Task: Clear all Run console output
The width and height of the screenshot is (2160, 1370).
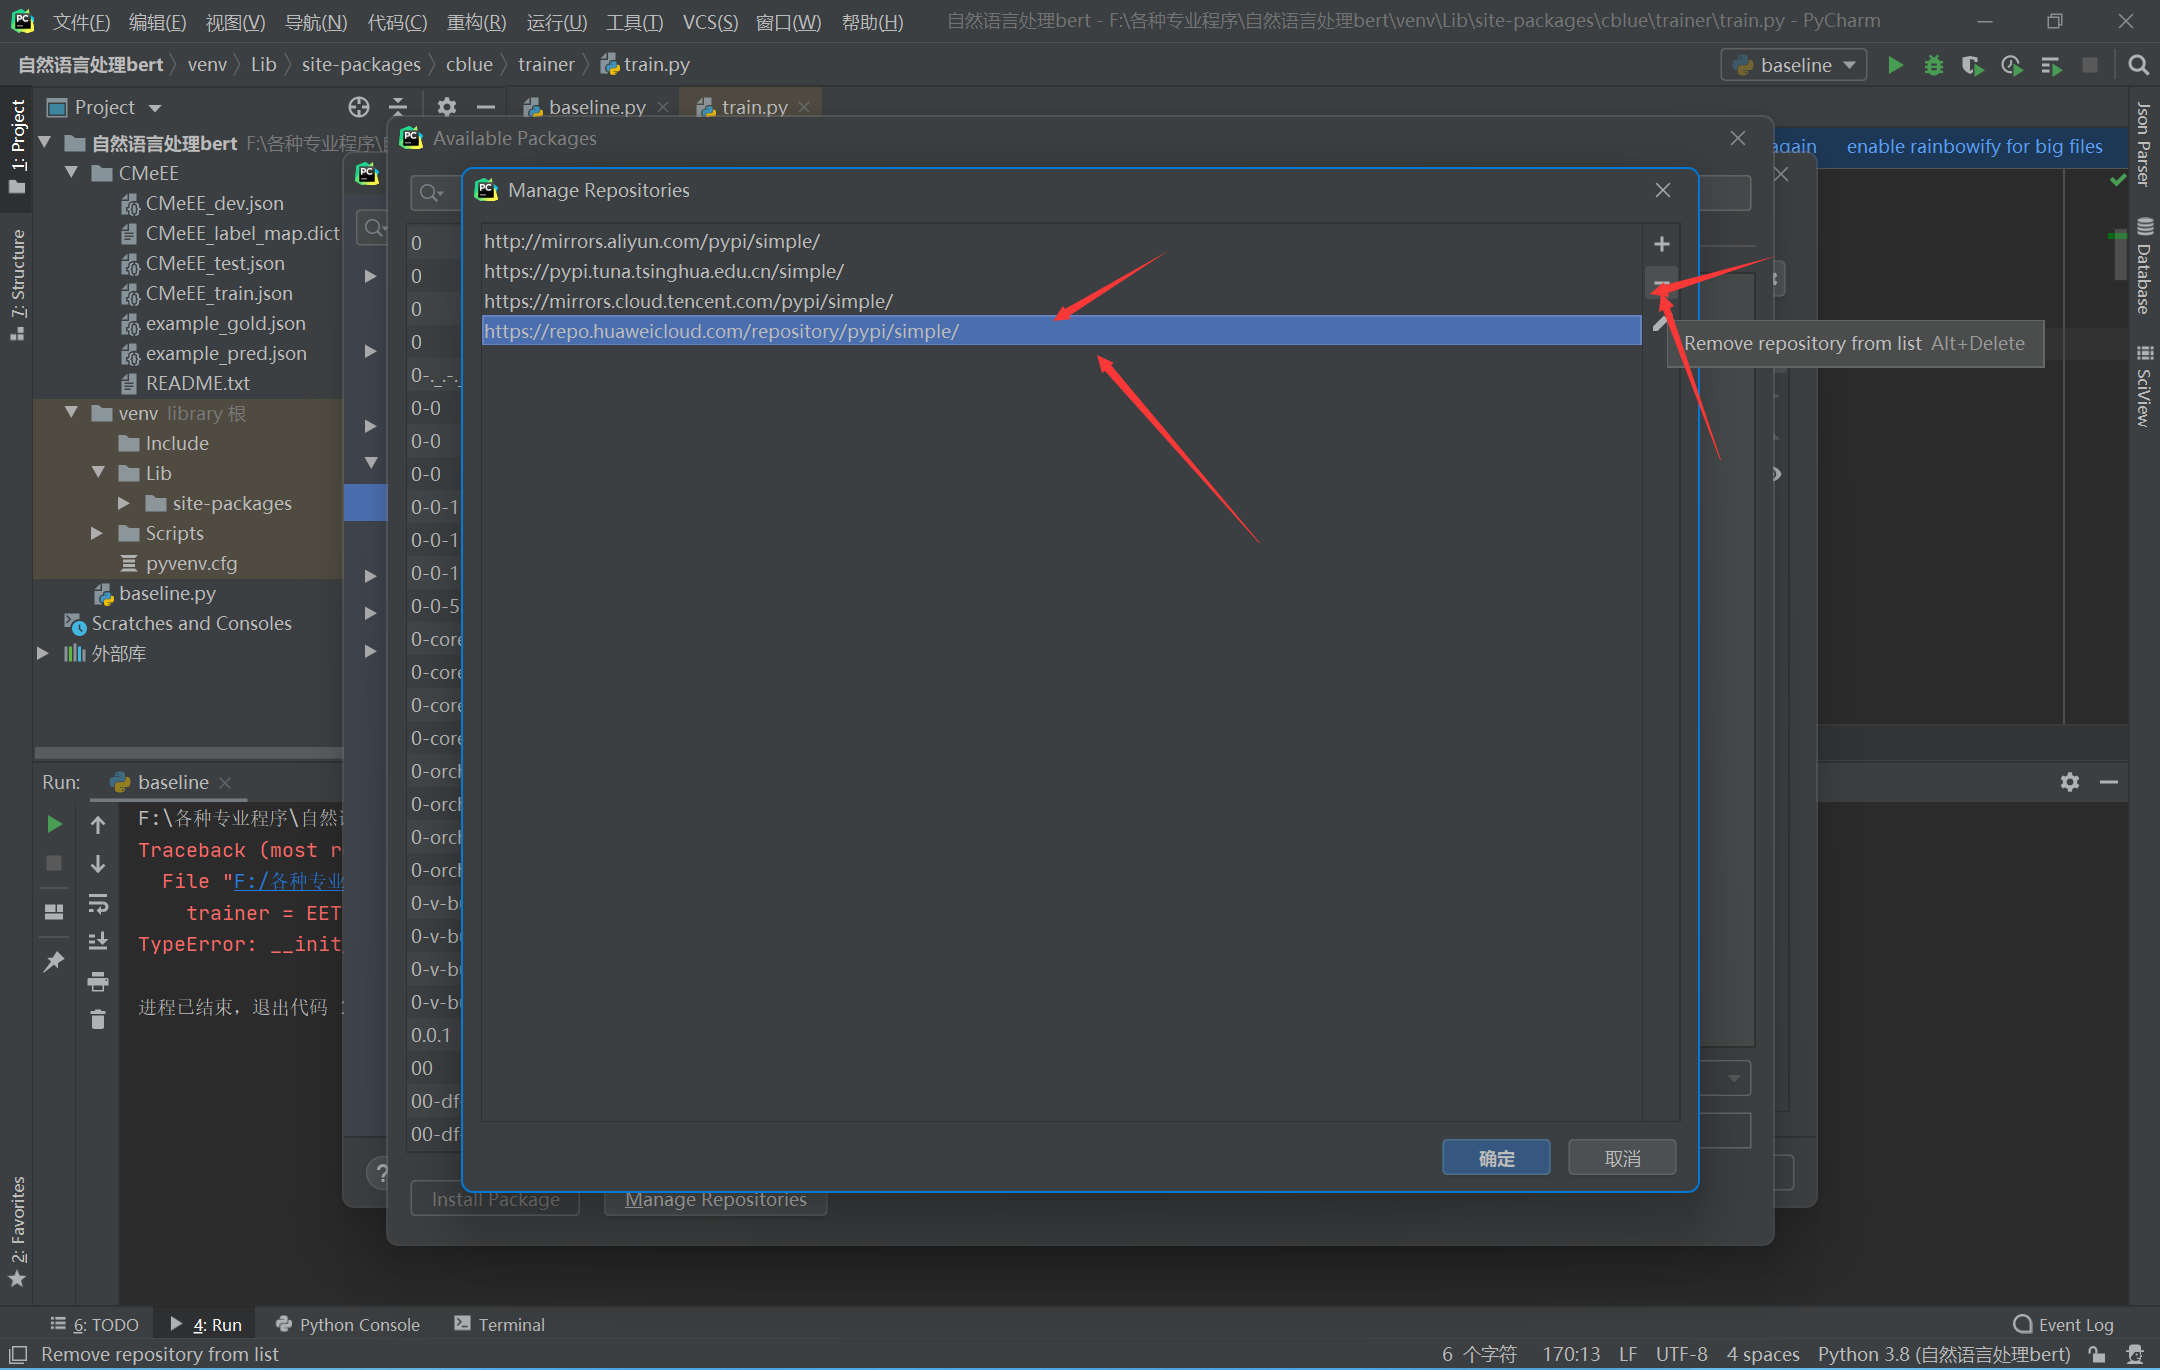Action: click(98, 1019)
